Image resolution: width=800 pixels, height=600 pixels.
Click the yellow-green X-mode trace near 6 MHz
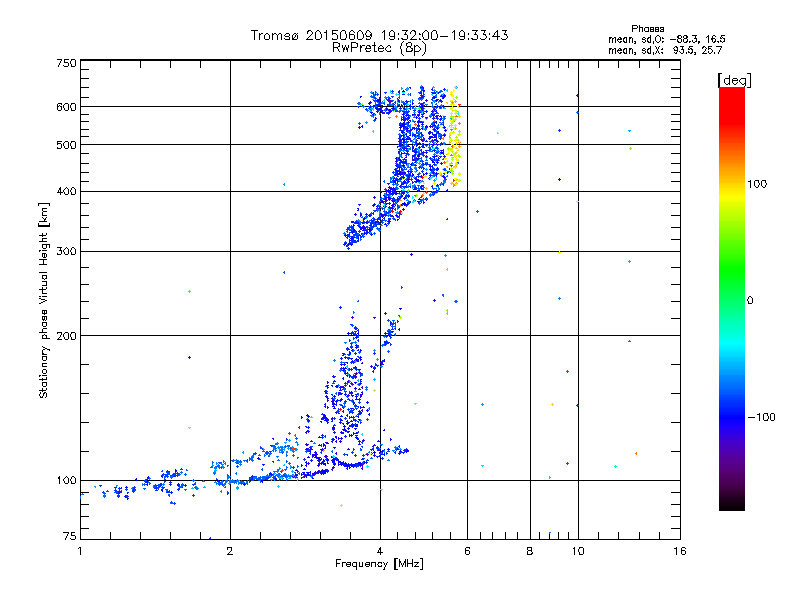point(454,138)
